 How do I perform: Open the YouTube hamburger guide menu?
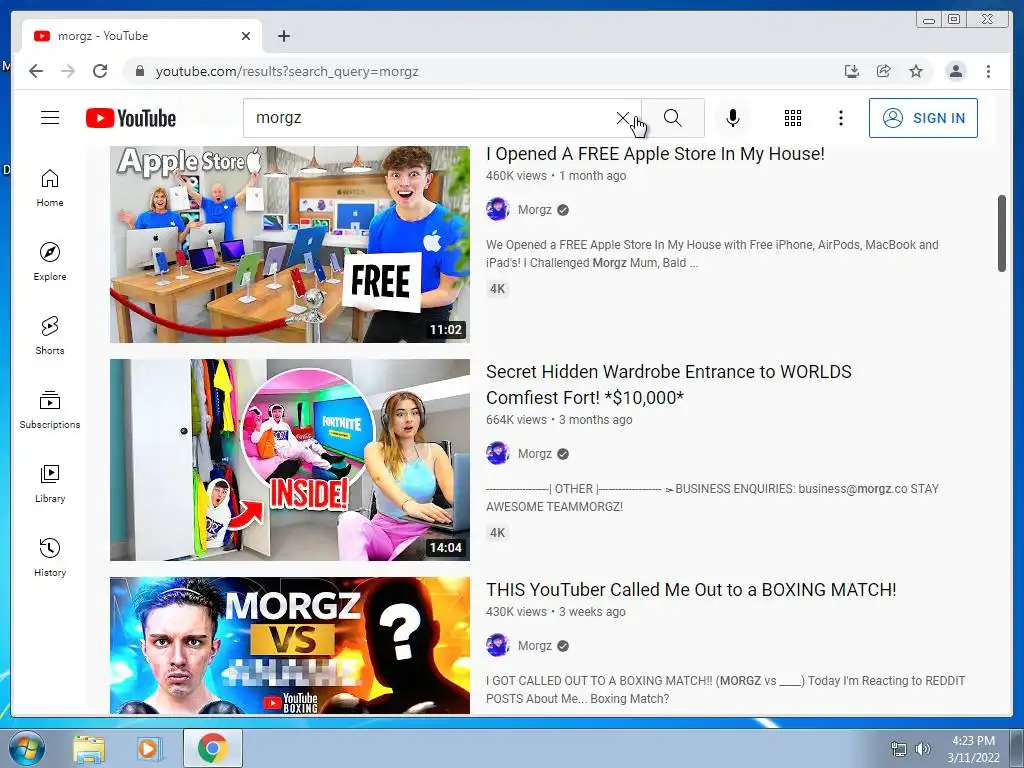[x=50, y=118]
